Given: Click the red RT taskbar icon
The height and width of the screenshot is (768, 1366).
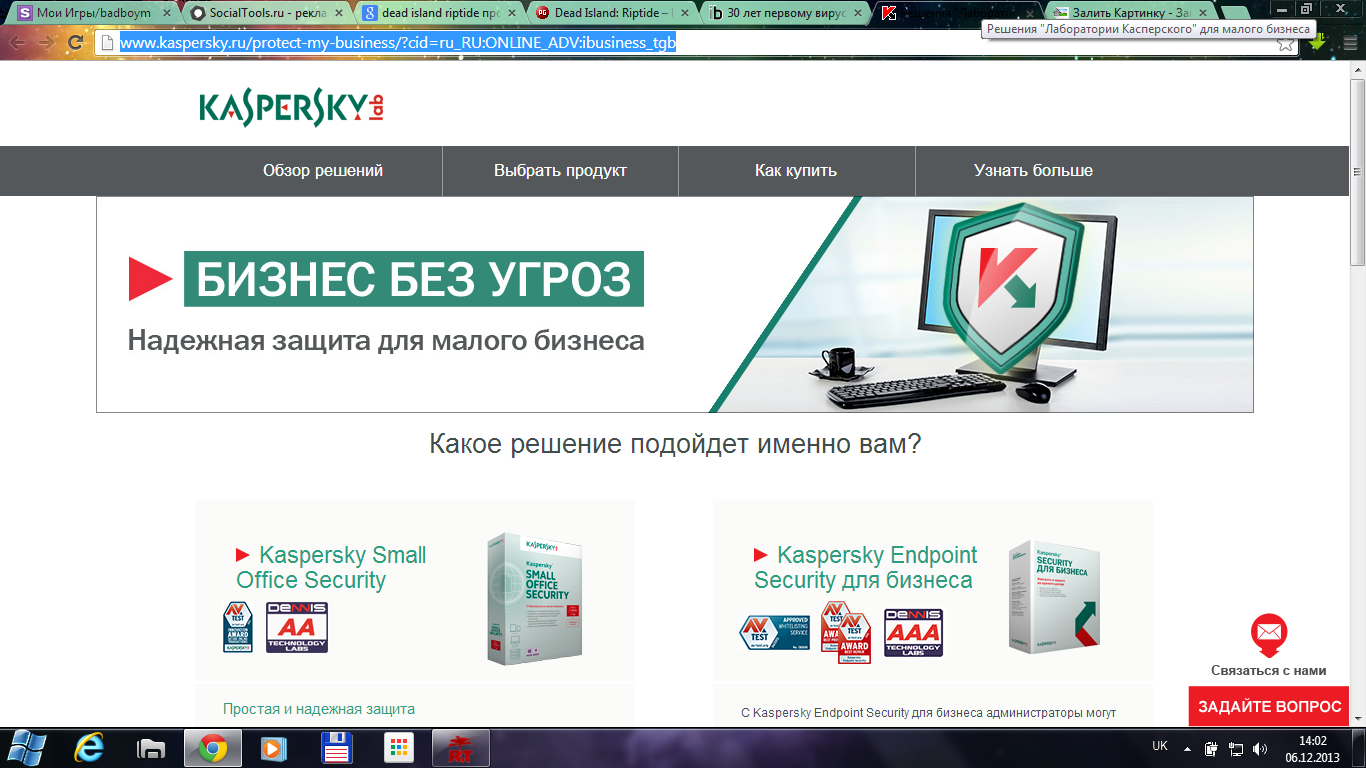Looking at the screenshot, I should coord(460,748).
